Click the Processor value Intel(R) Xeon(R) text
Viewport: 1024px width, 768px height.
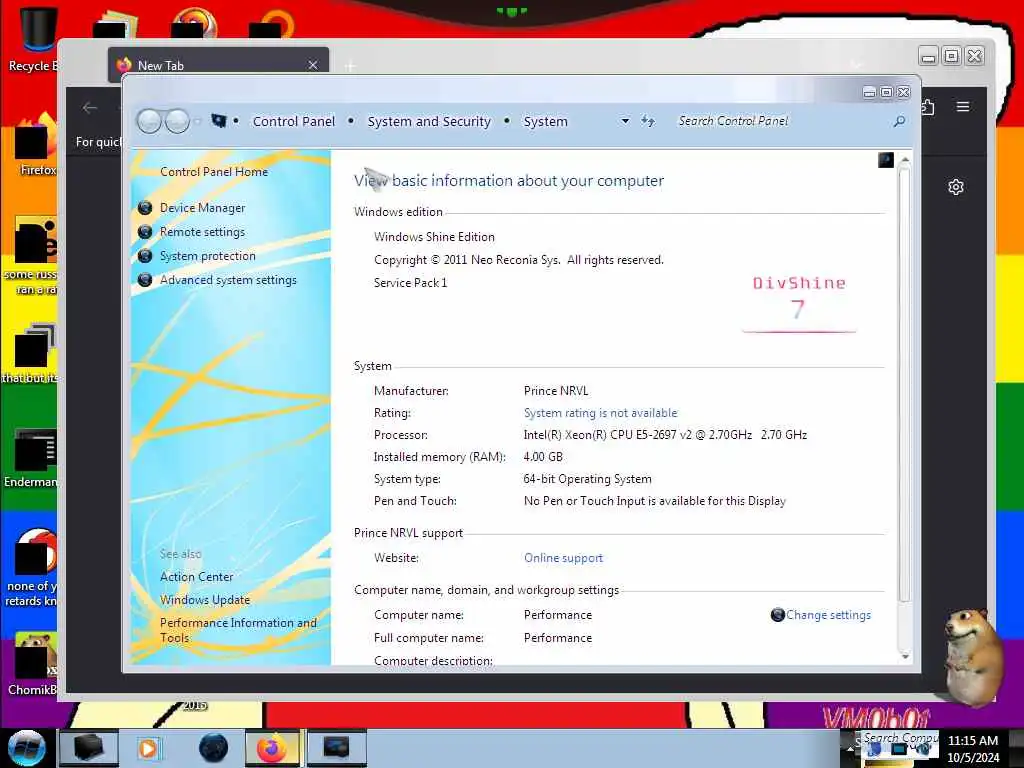(x=665, y=435)
